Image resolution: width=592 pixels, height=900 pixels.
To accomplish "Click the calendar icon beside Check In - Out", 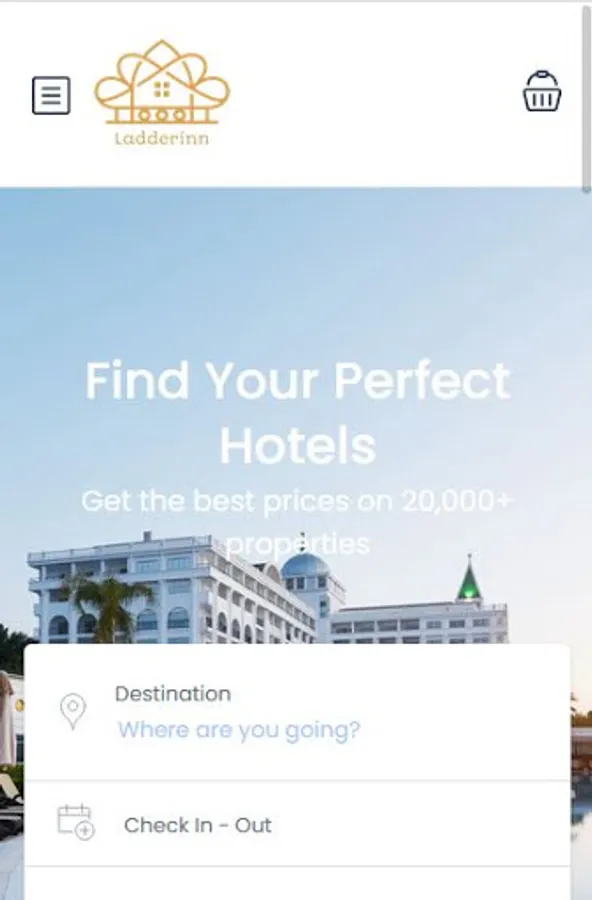I will pyautogui.click(x=76, y=822).
